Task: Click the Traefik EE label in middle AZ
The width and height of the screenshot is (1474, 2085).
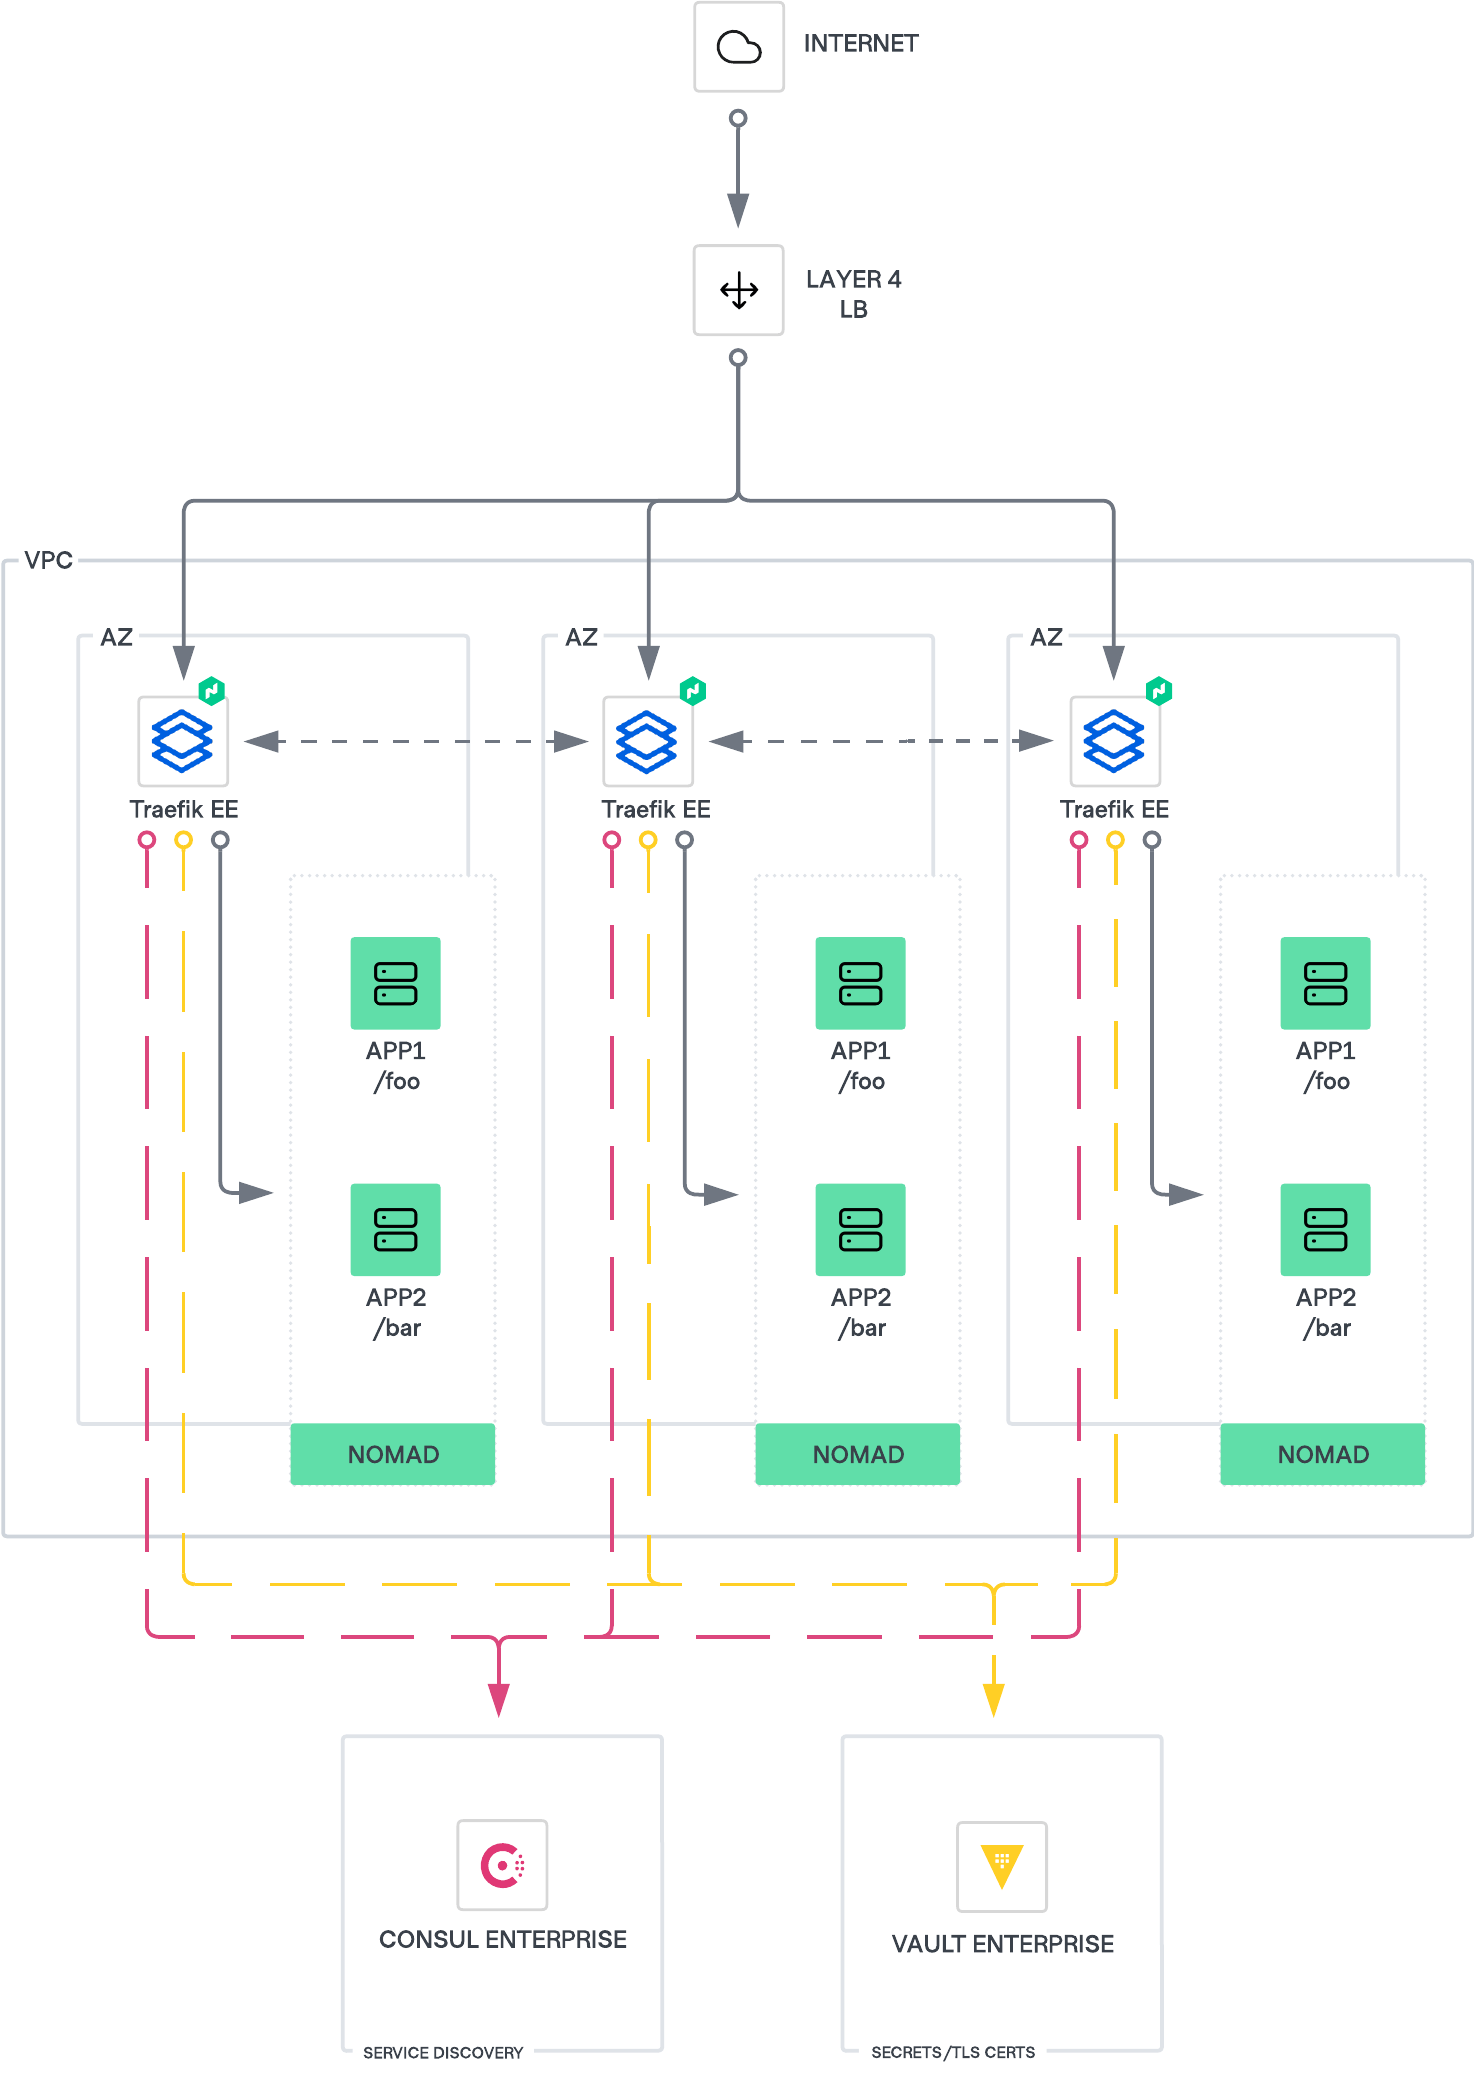Action: point(656,809)
